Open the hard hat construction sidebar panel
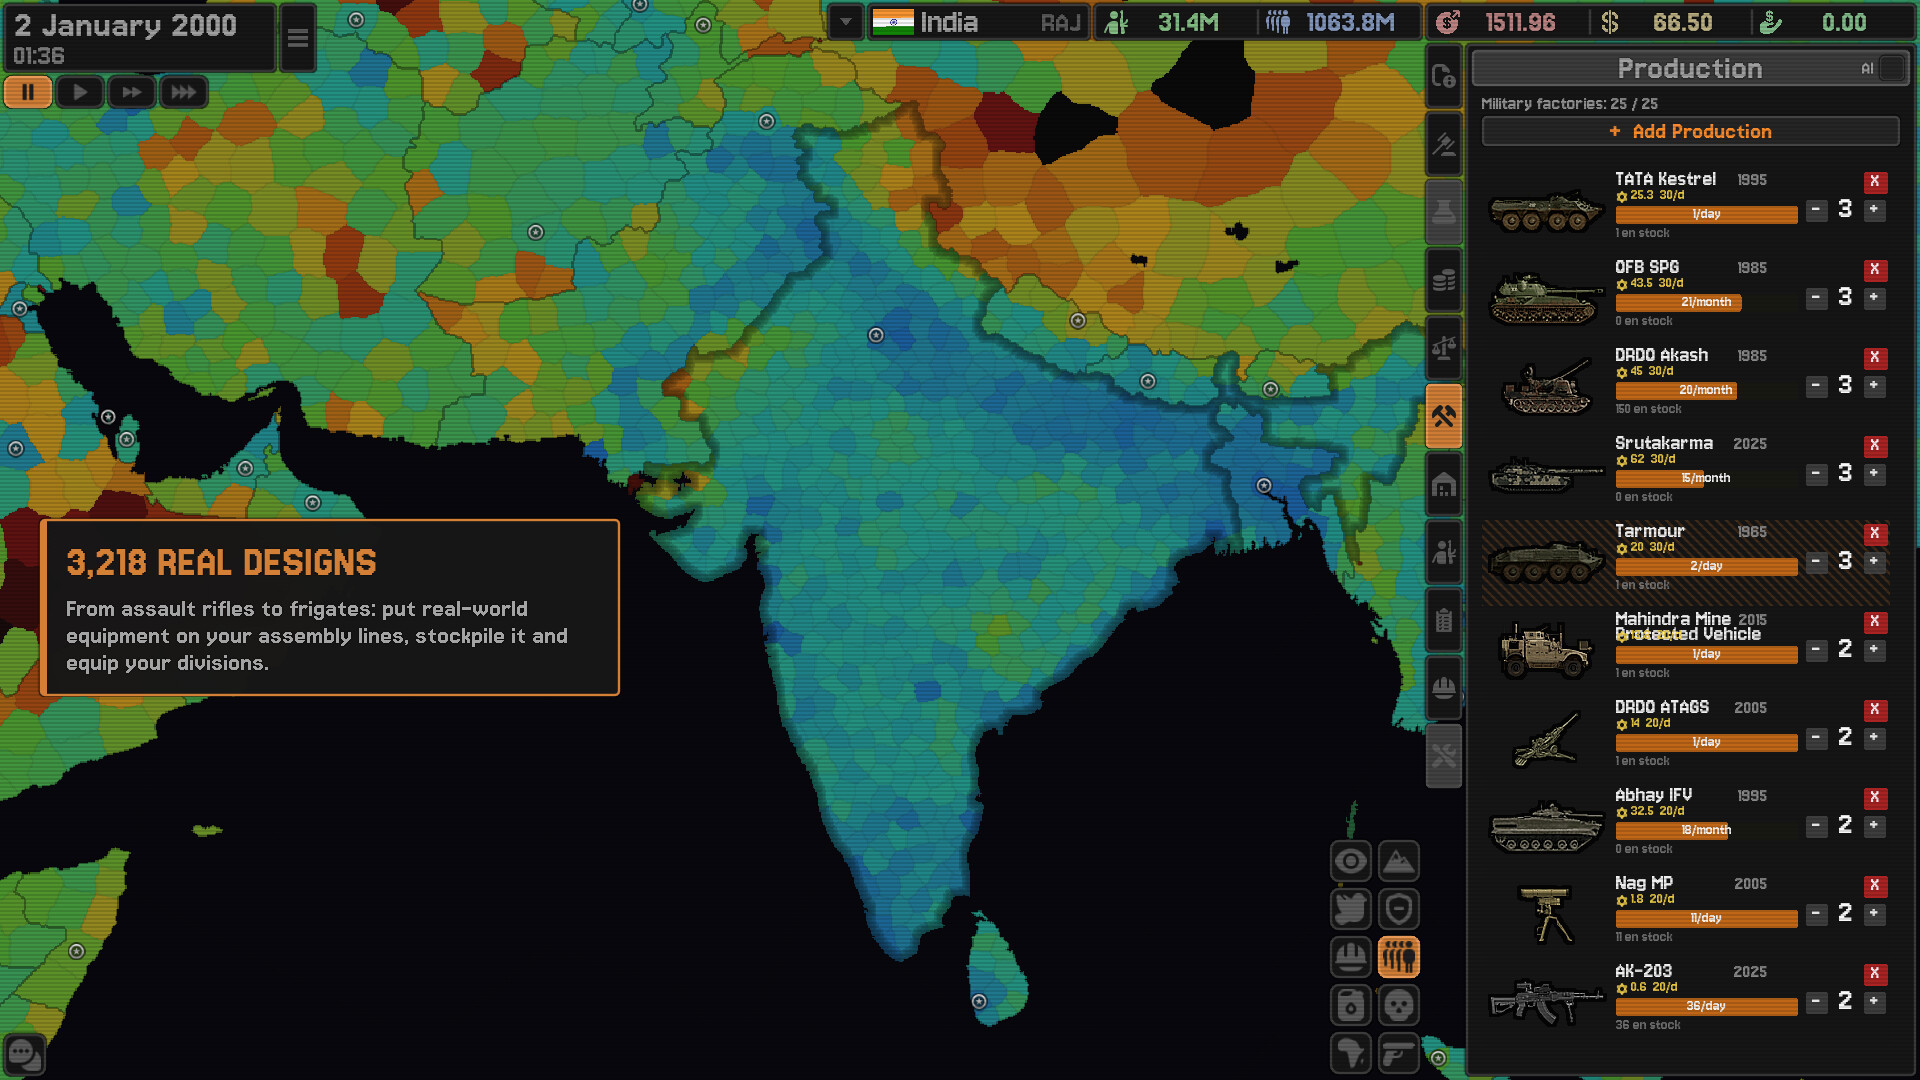Image resolution: width=1920 pixels, height=1080 pixels. [1443, 688]
